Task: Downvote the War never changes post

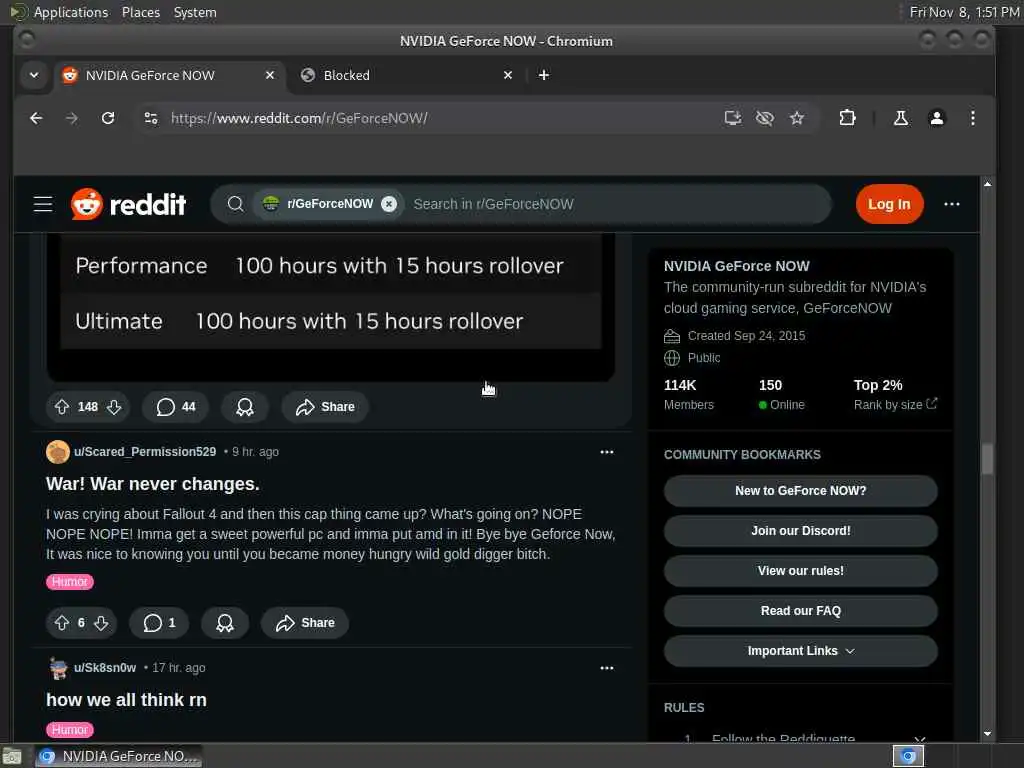Action: point(101,623)
